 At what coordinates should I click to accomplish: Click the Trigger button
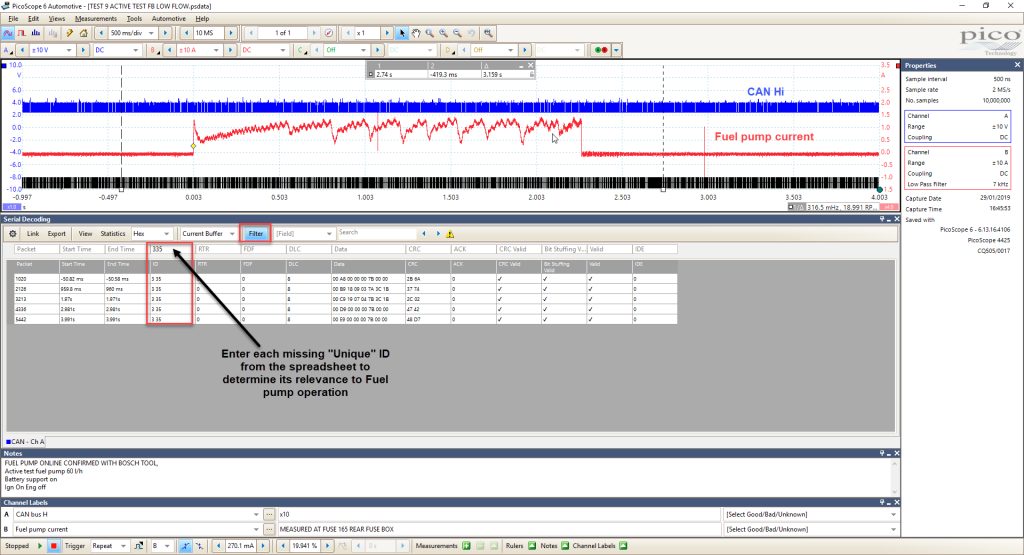click(x=75, y=546)
